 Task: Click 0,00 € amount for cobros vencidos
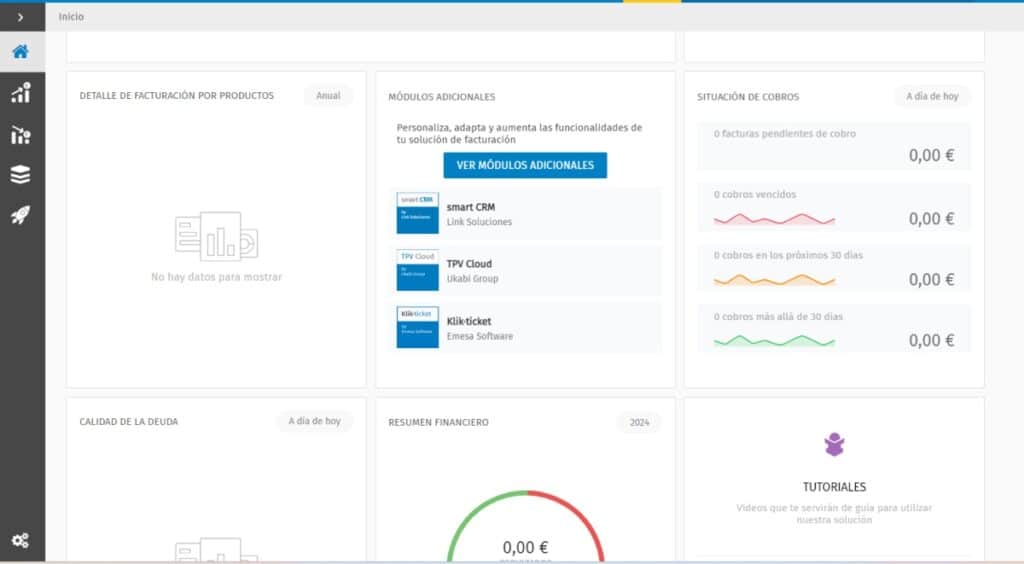tap(931, 219)
